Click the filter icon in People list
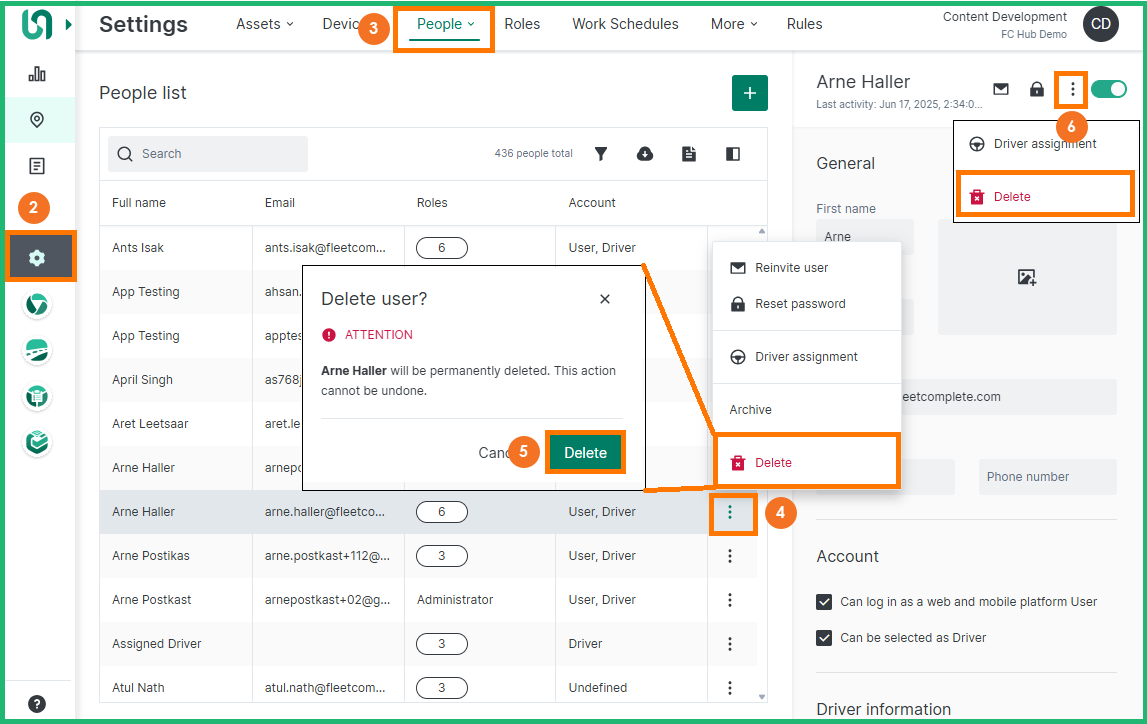Image resolution: width=1147 pixels, height=724 pixels. click(601, 154)
